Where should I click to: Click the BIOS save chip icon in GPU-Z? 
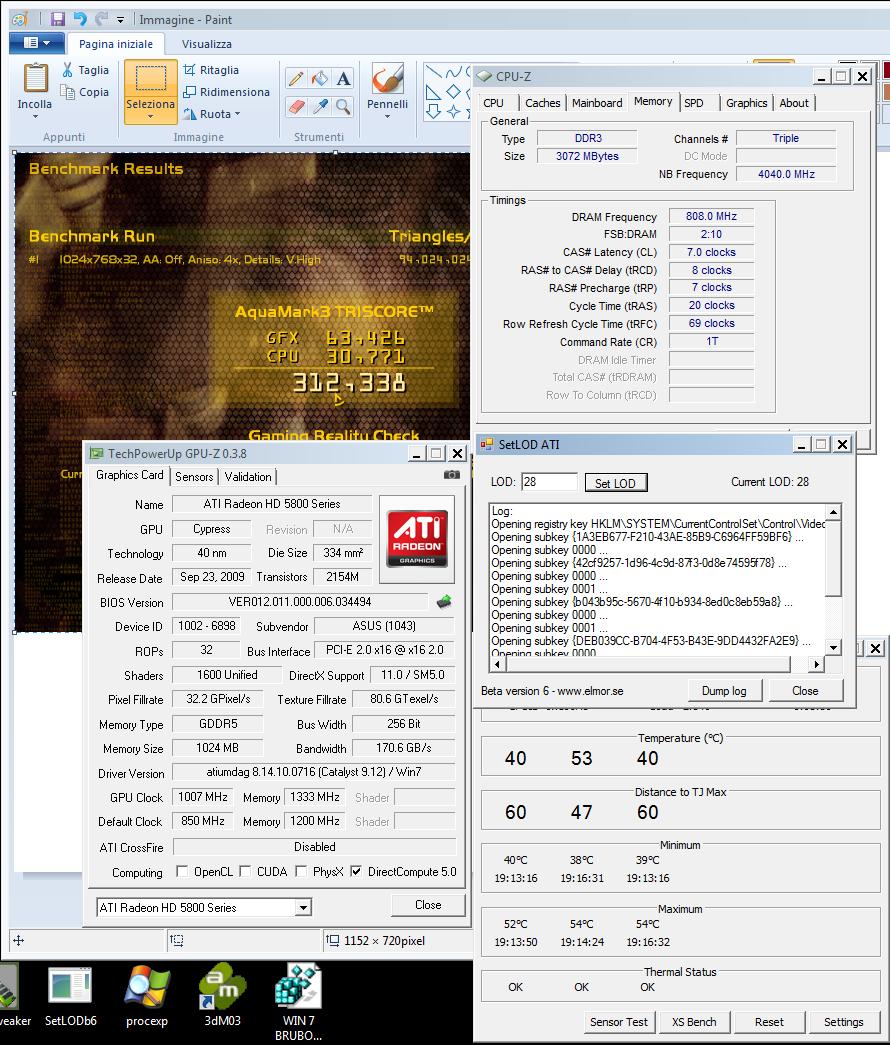(x=444, y=602)
